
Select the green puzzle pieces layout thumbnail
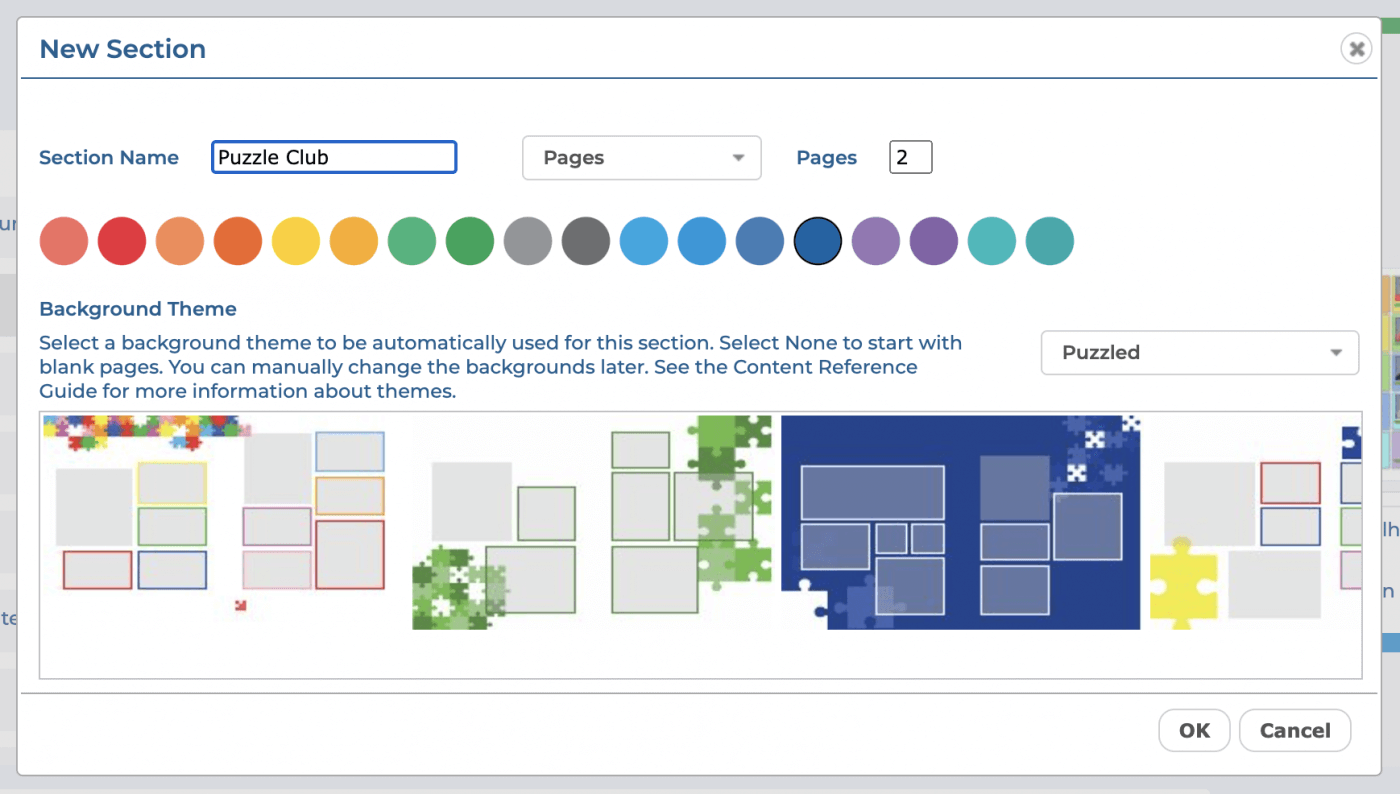pyautogui.click(x=592, y=522)
